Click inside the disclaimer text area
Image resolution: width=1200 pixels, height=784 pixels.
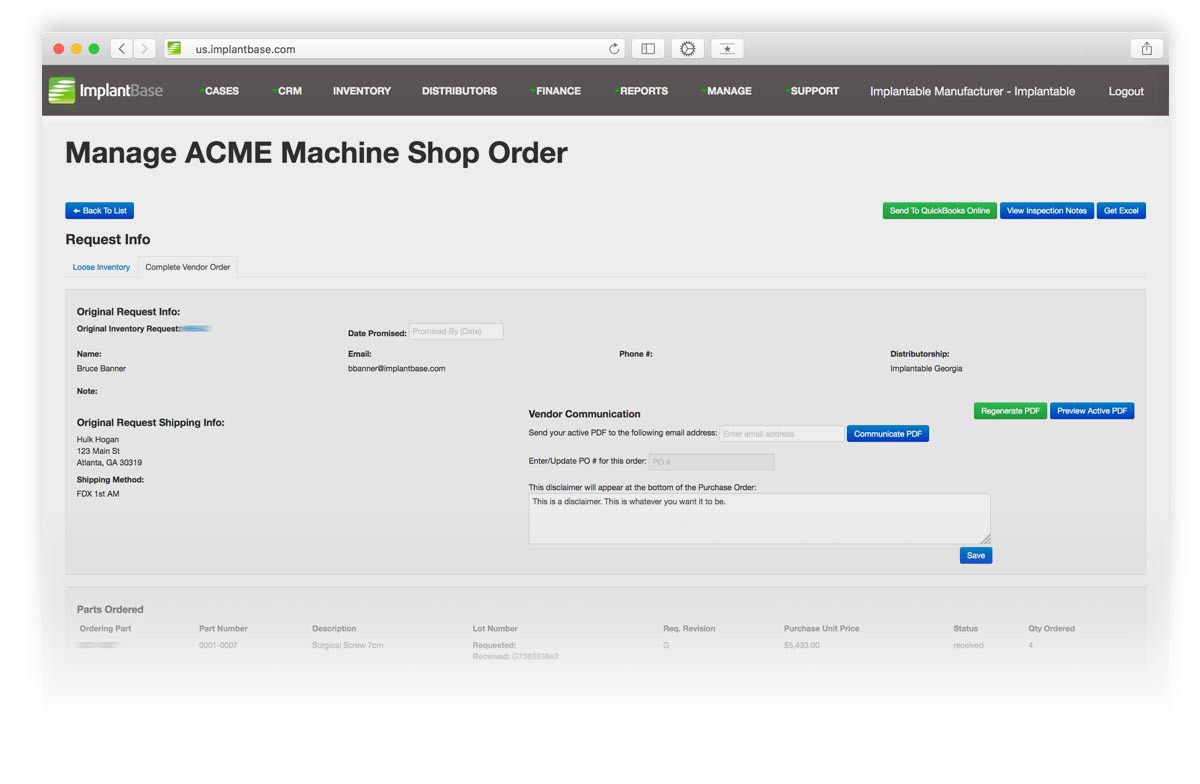759,519
